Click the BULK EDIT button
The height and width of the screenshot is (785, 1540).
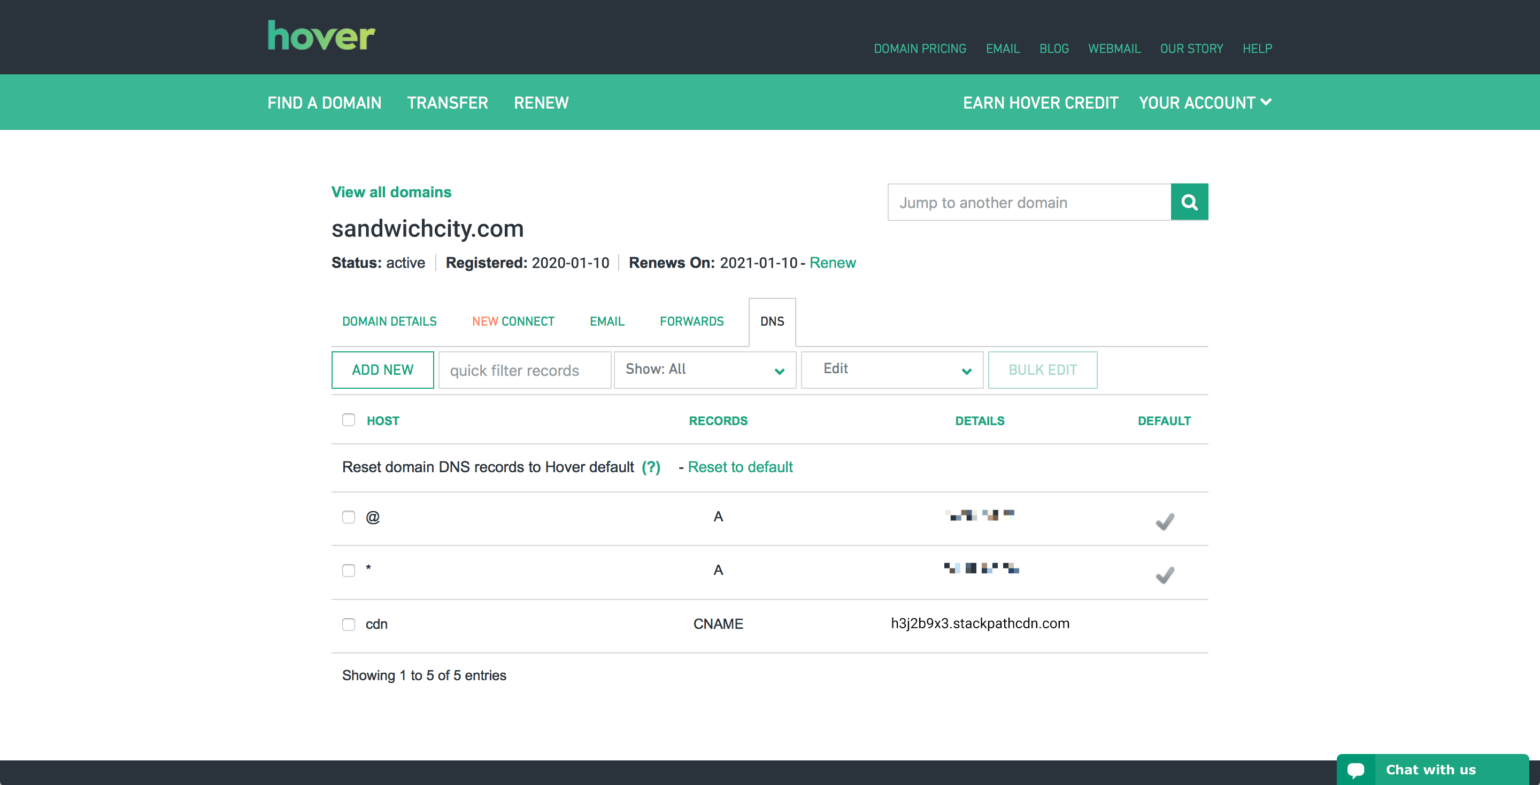(1042, 370)
